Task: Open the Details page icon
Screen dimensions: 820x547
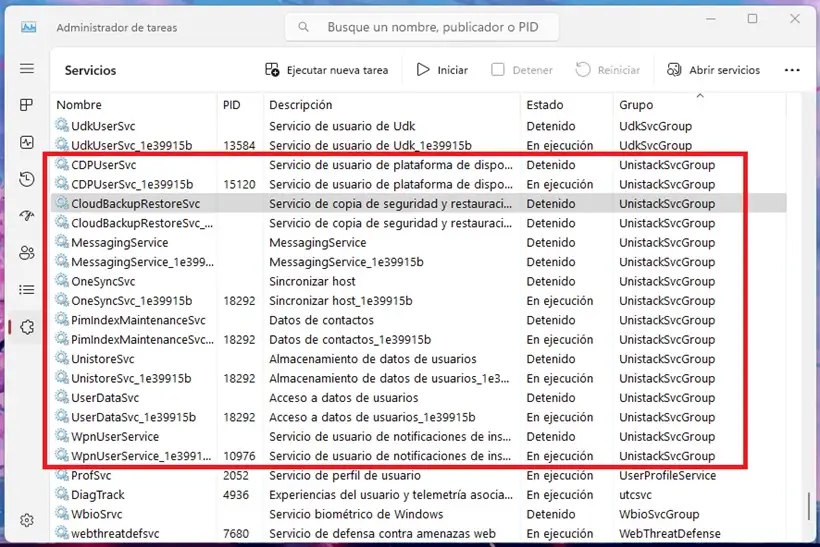Action: click(x=27, y=290)
